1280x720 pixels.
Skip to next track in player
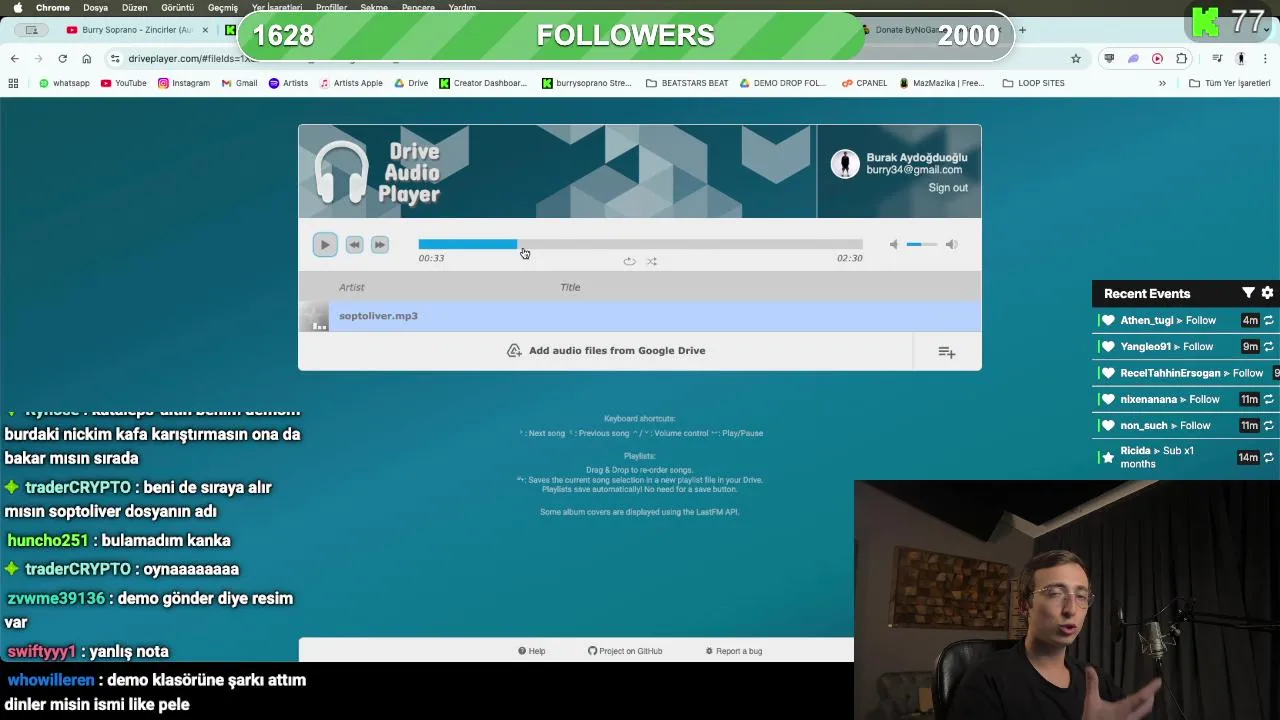tap(379, 244)
